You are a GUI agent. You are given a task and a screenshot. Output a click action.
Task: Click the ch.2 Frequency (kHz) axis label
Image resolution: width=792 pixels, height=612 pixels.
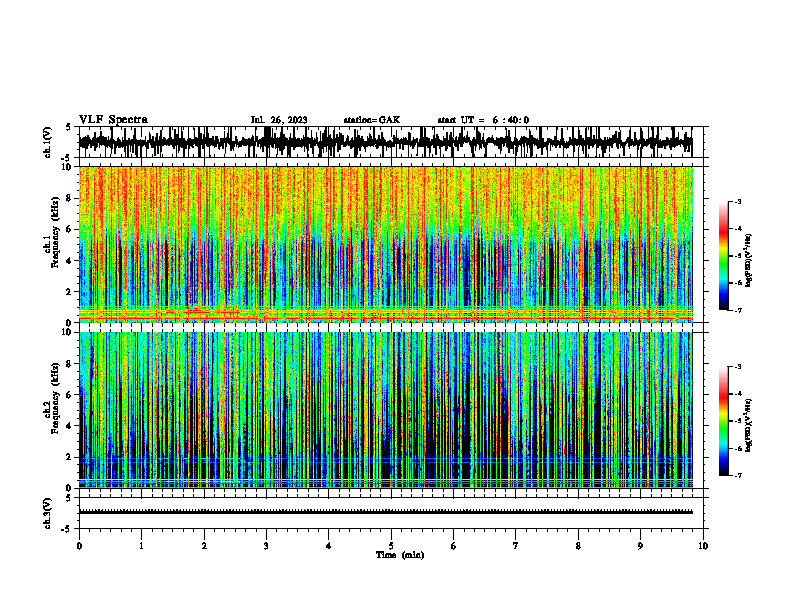52,398
